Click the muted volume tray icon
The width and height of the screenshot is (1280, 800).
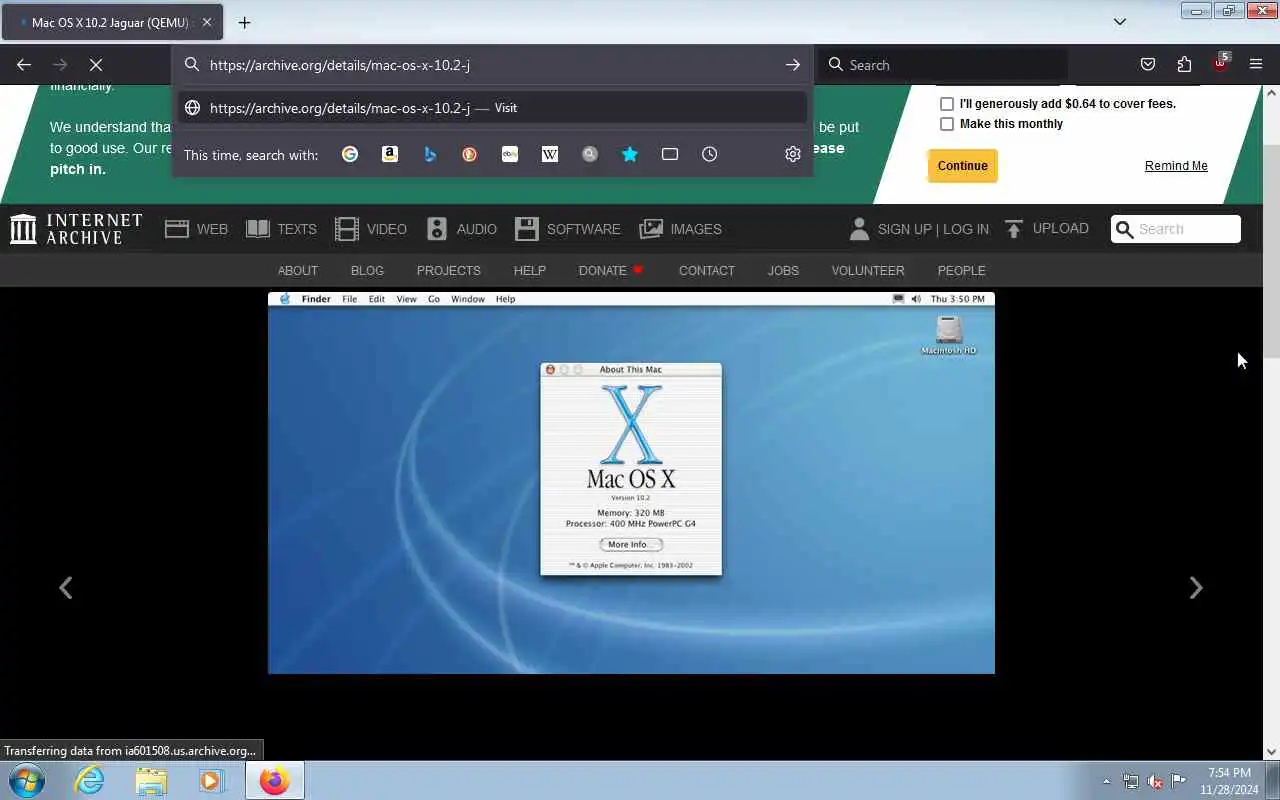click(x=1154, y=781)
